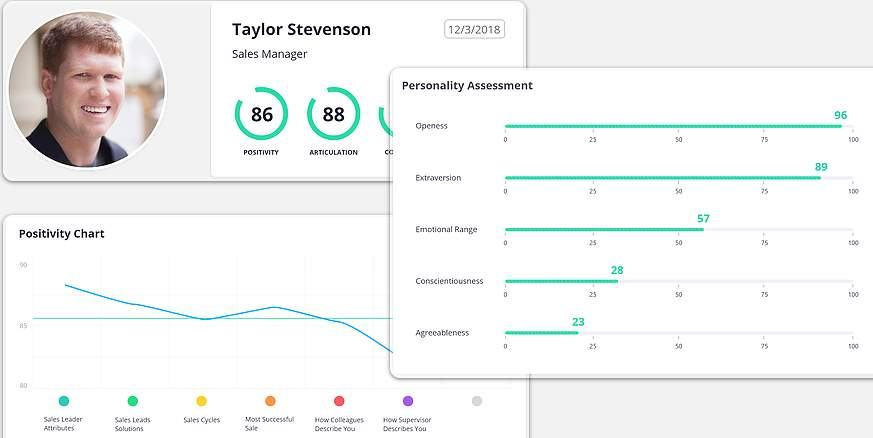Select the purple How Supervisor Describes You dot

pos(408,401)
